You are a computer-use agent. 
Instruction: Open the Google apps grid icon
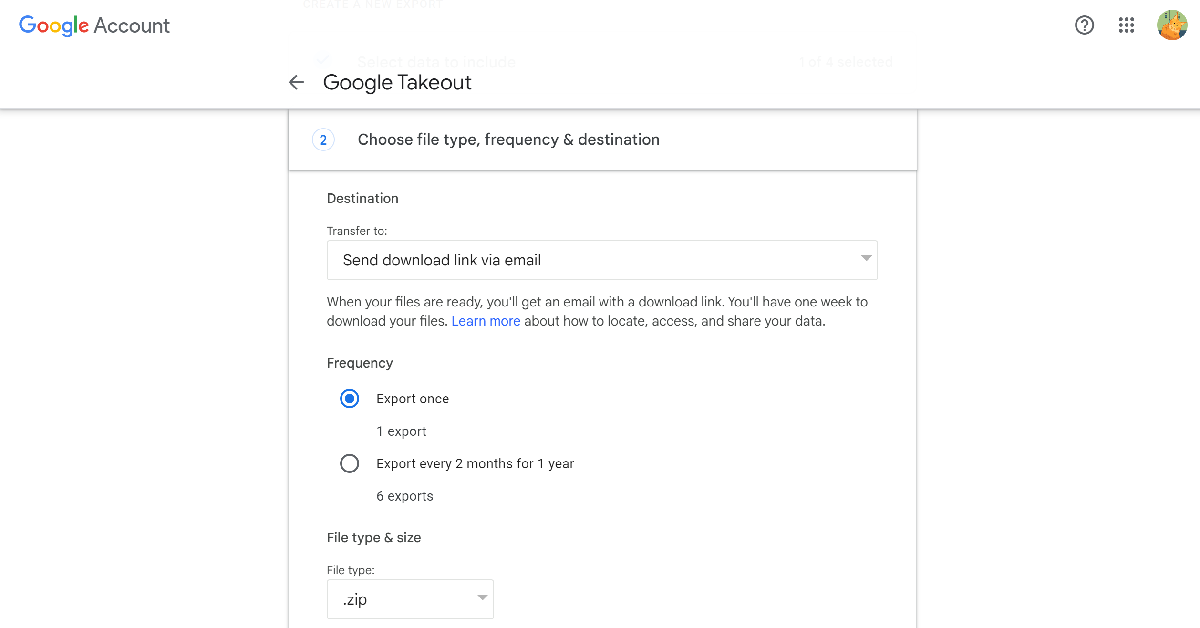click(1126, 26)
